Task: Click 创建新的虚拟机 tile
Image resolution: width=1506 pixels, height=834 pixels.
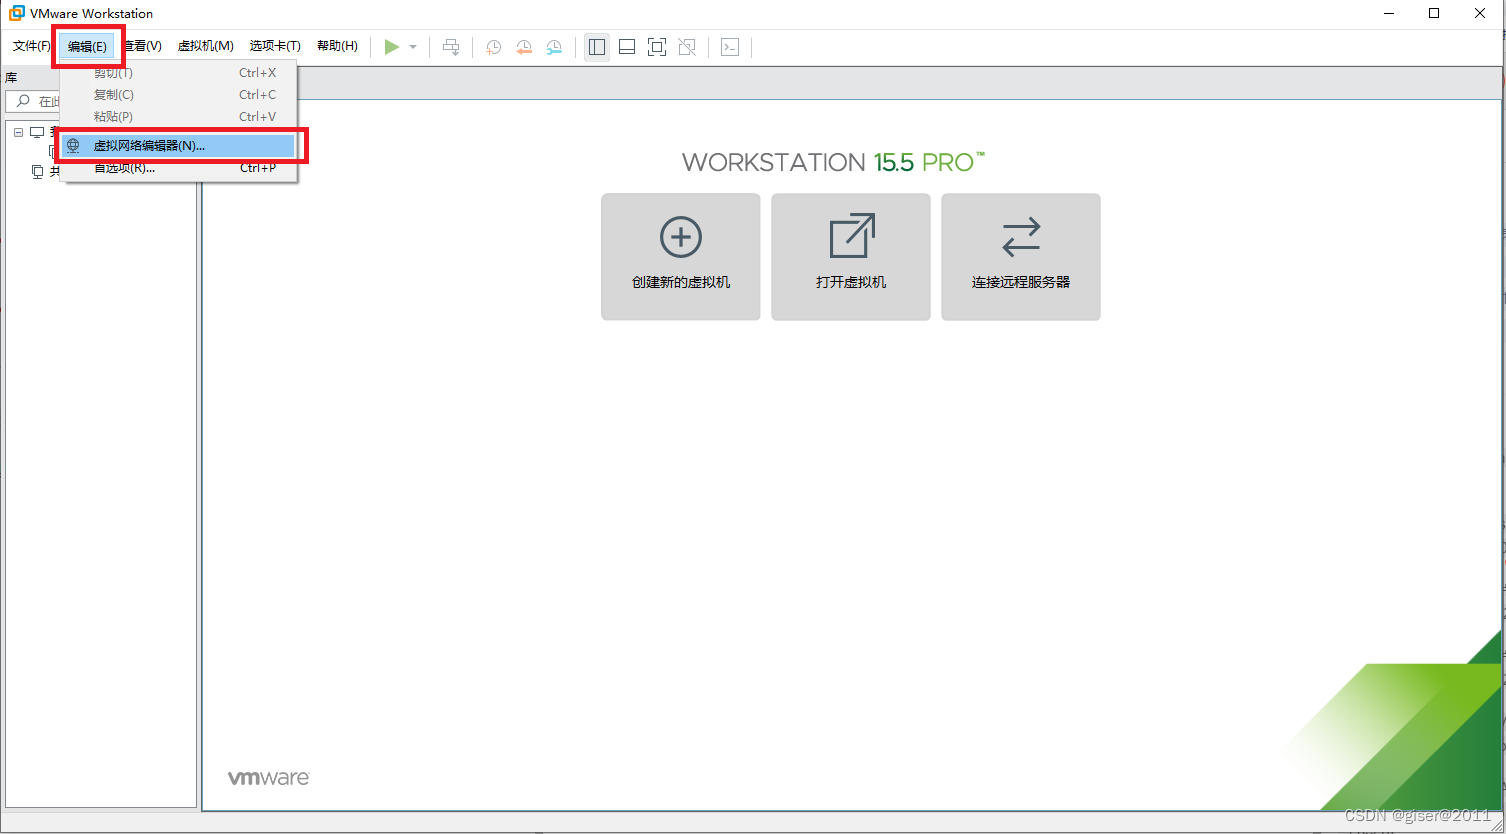Action: coord(680,256)
